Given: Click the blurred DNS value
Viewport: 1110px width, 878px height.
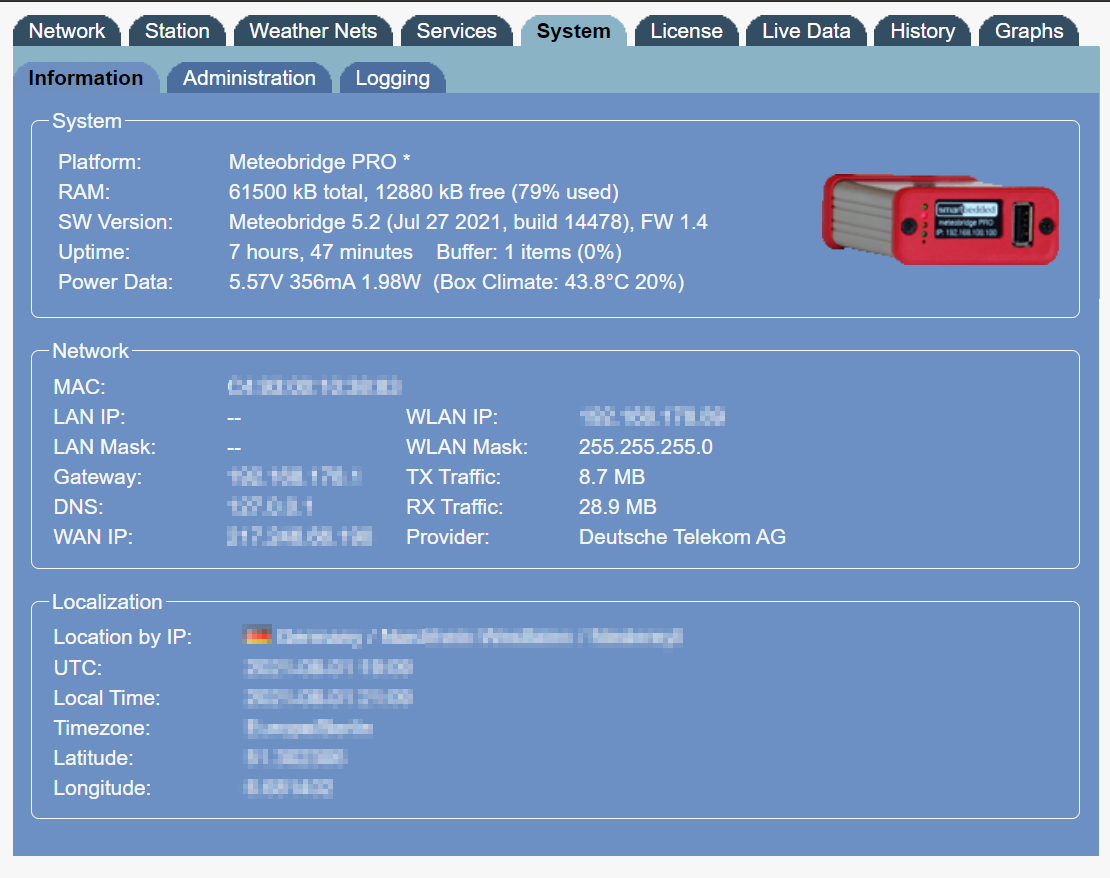Looking at the screenshot, I should (270, 507).
